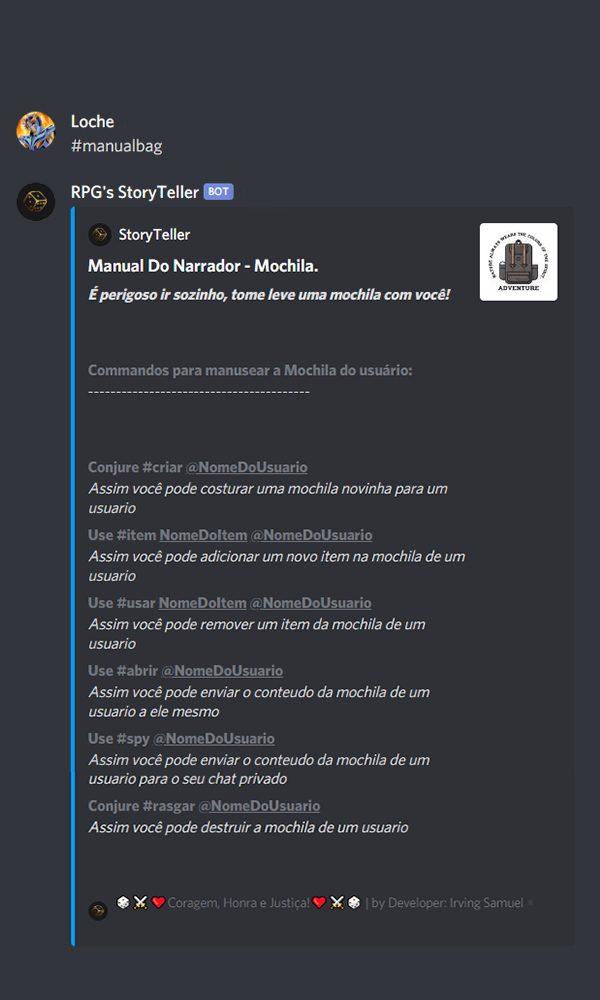The height and width of the screenshot is (1000, 600).
Task: Click the StoryTeller embed author name
Action: pos(154,235)
